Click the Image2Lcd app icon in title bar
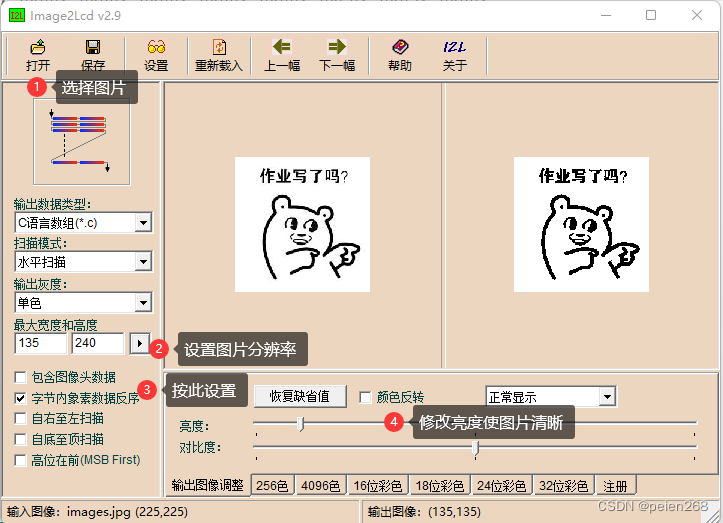 17,16
